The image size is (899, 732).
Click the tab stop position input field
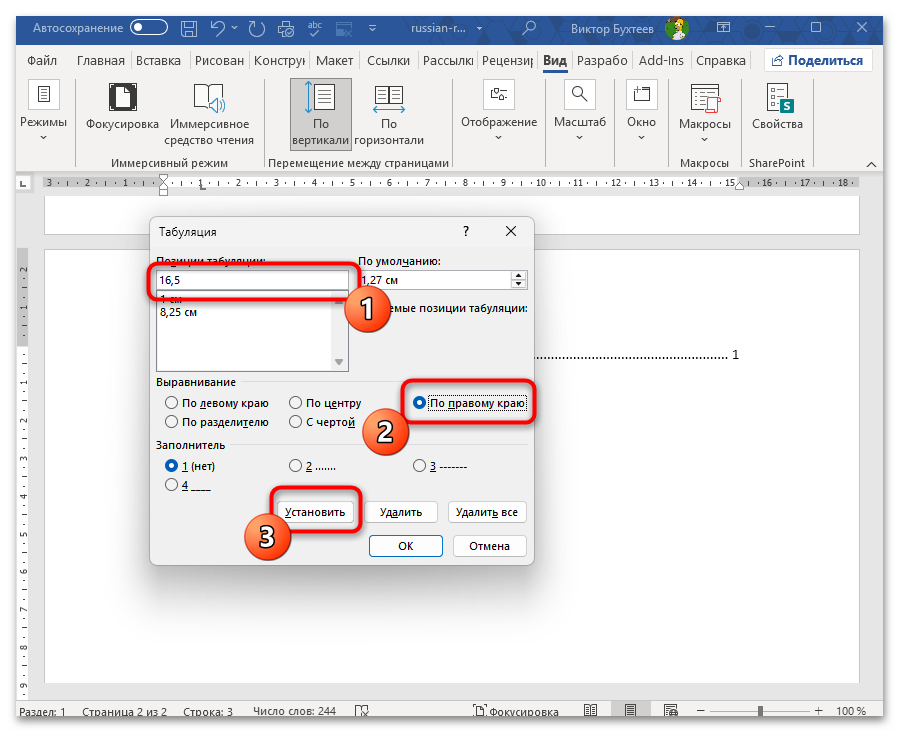point(252,280)
